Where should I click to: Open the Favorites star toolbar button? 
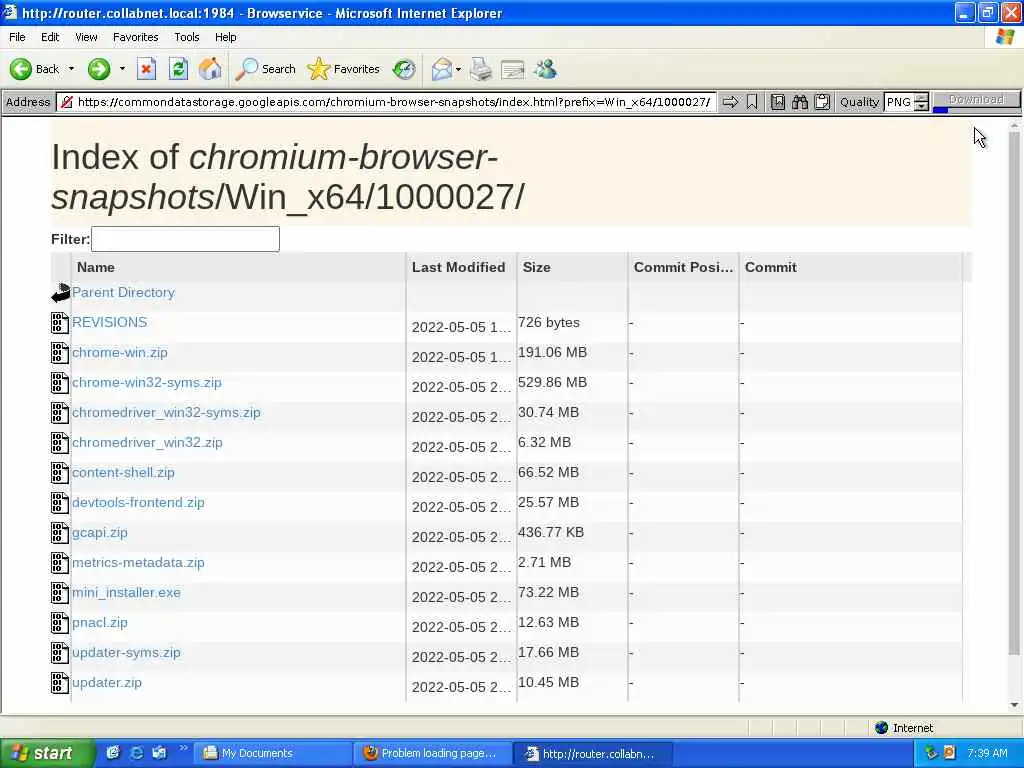[343, 69]
